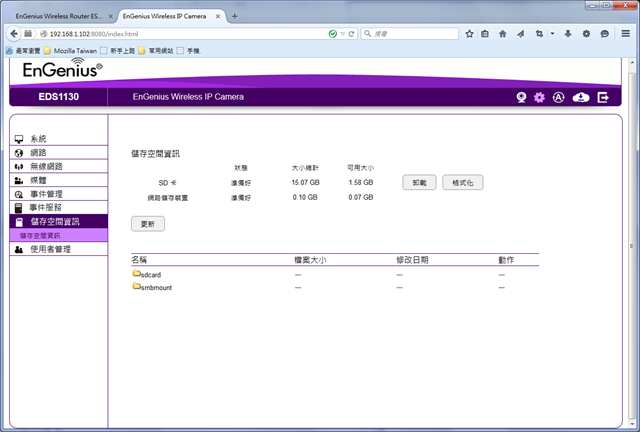Expand the 無線網路 sidebar menu
This screenshot has height=432, width=640.
pyautogui.click(x=45, y=166)
